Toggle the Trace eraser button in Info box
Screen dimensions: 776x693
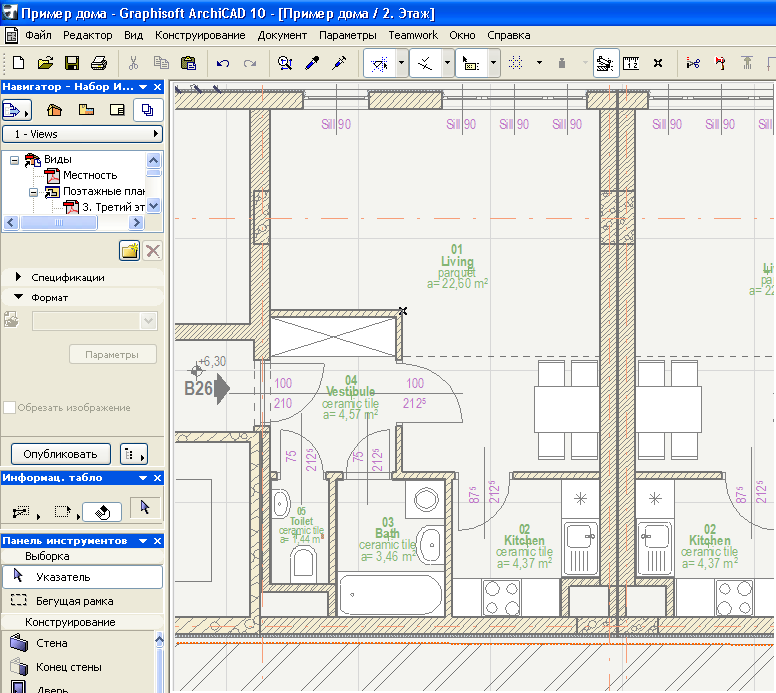pyautogui.click(x=102, y=511)
